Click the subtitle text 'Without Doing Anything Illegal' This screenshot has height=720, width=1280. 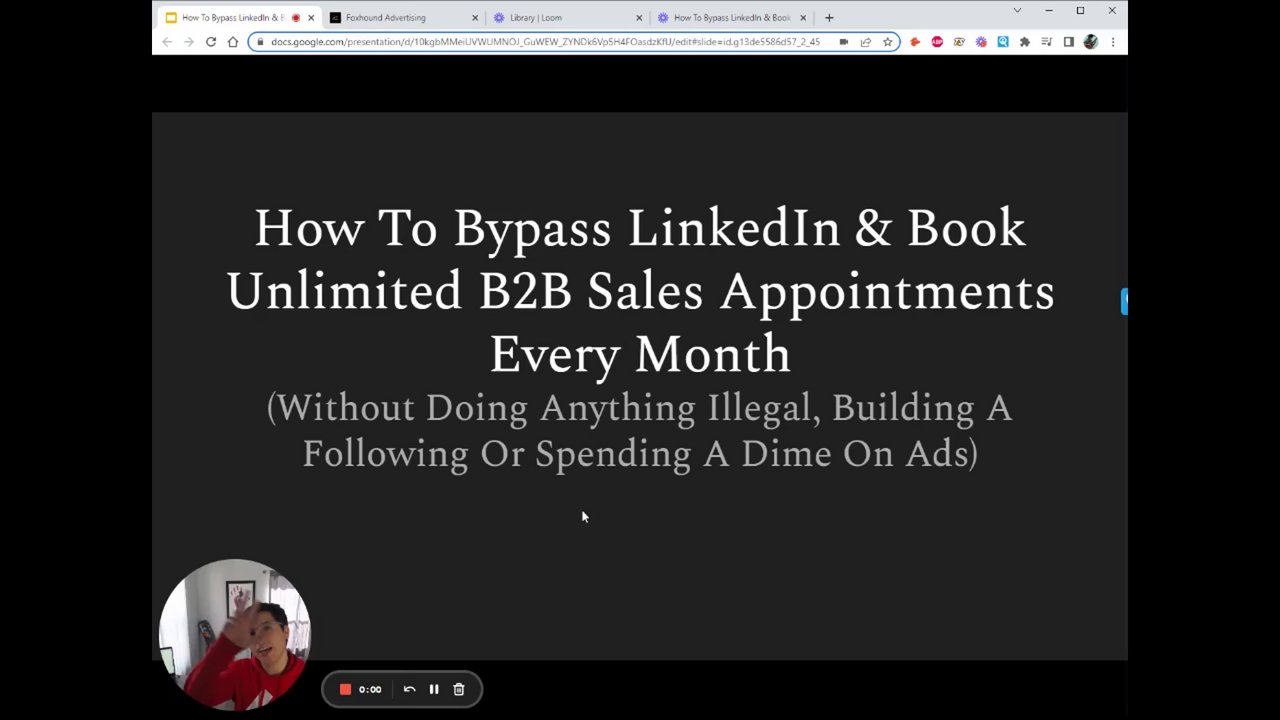(x=541, y=408)
